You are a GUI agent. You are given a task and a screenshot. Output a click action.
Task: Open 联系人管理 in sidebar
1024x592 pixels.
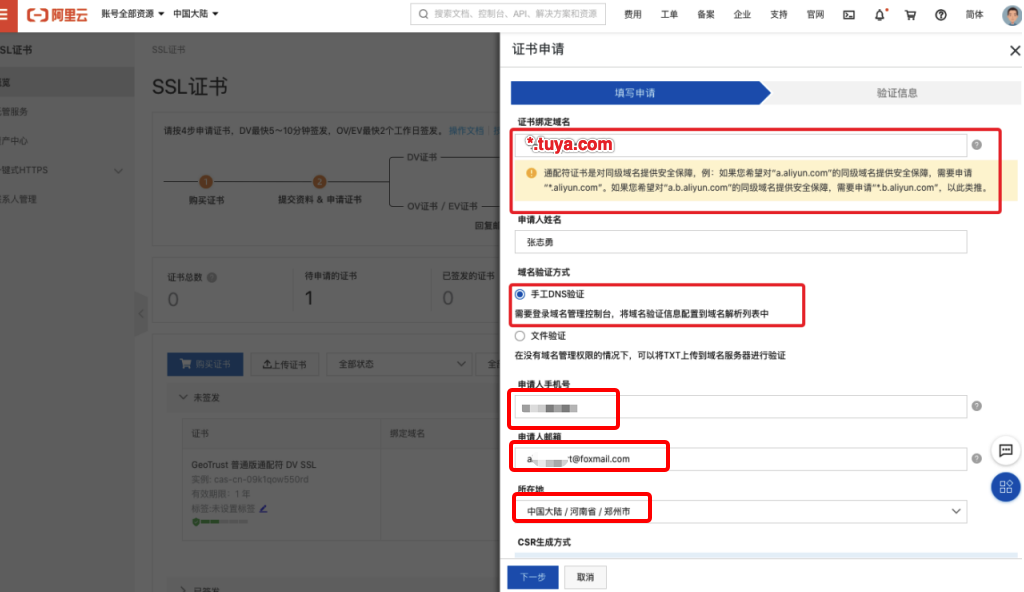pyautogui.click(x=18, y=199)
